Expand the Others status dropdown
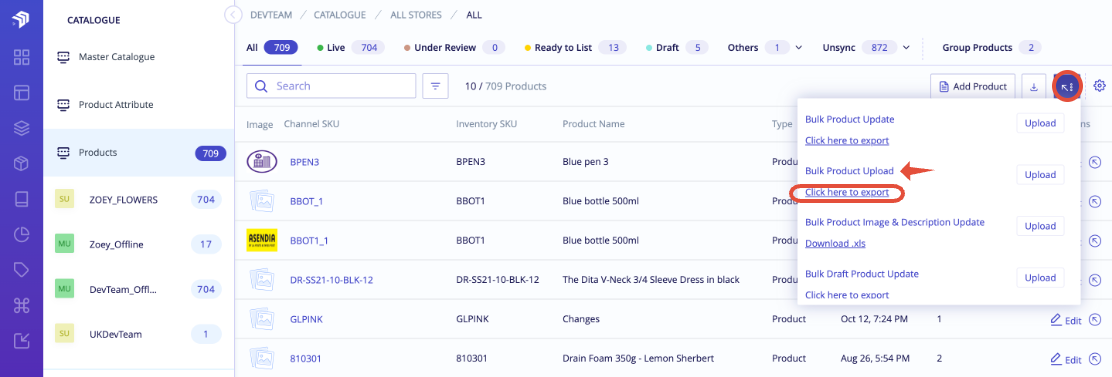 coord(798,48)
